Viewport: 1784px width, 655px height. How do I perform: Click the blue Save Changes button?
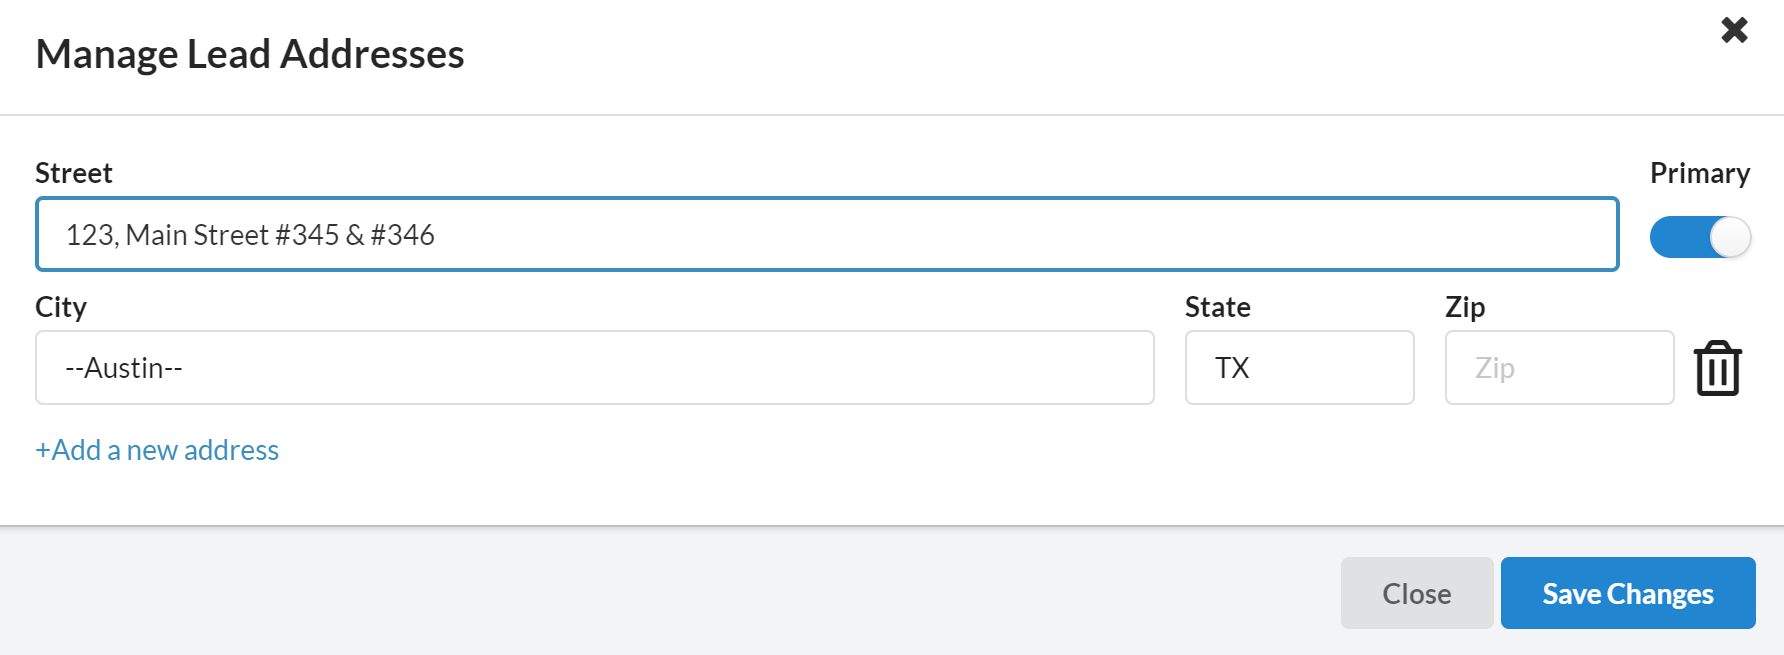1627,593
